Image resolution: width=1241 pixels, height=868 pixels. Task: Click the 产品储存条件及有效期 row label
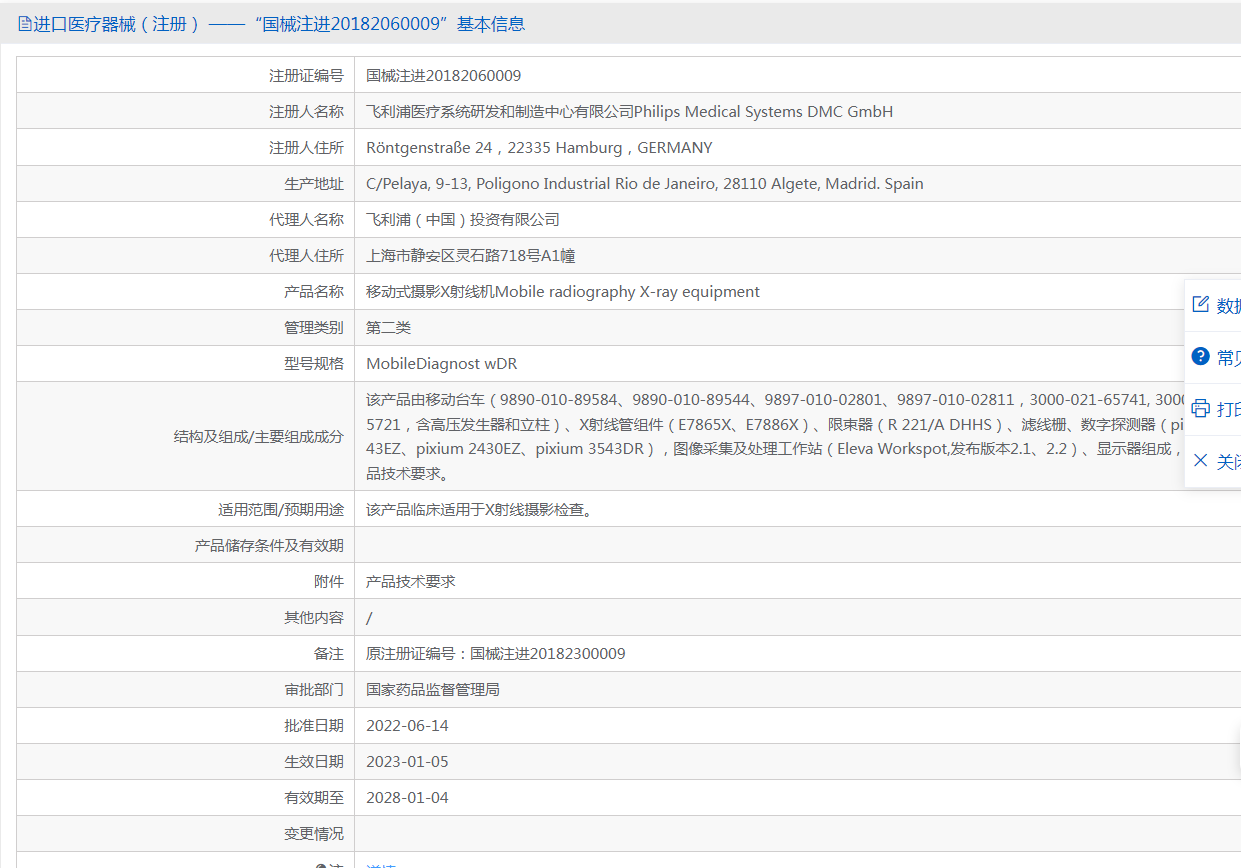[269, 545]
